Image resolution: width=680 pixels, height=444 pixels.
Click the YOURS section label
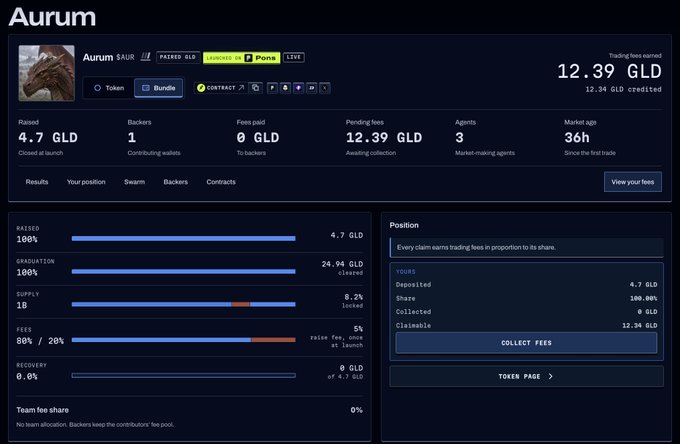[x=405, y=271]
